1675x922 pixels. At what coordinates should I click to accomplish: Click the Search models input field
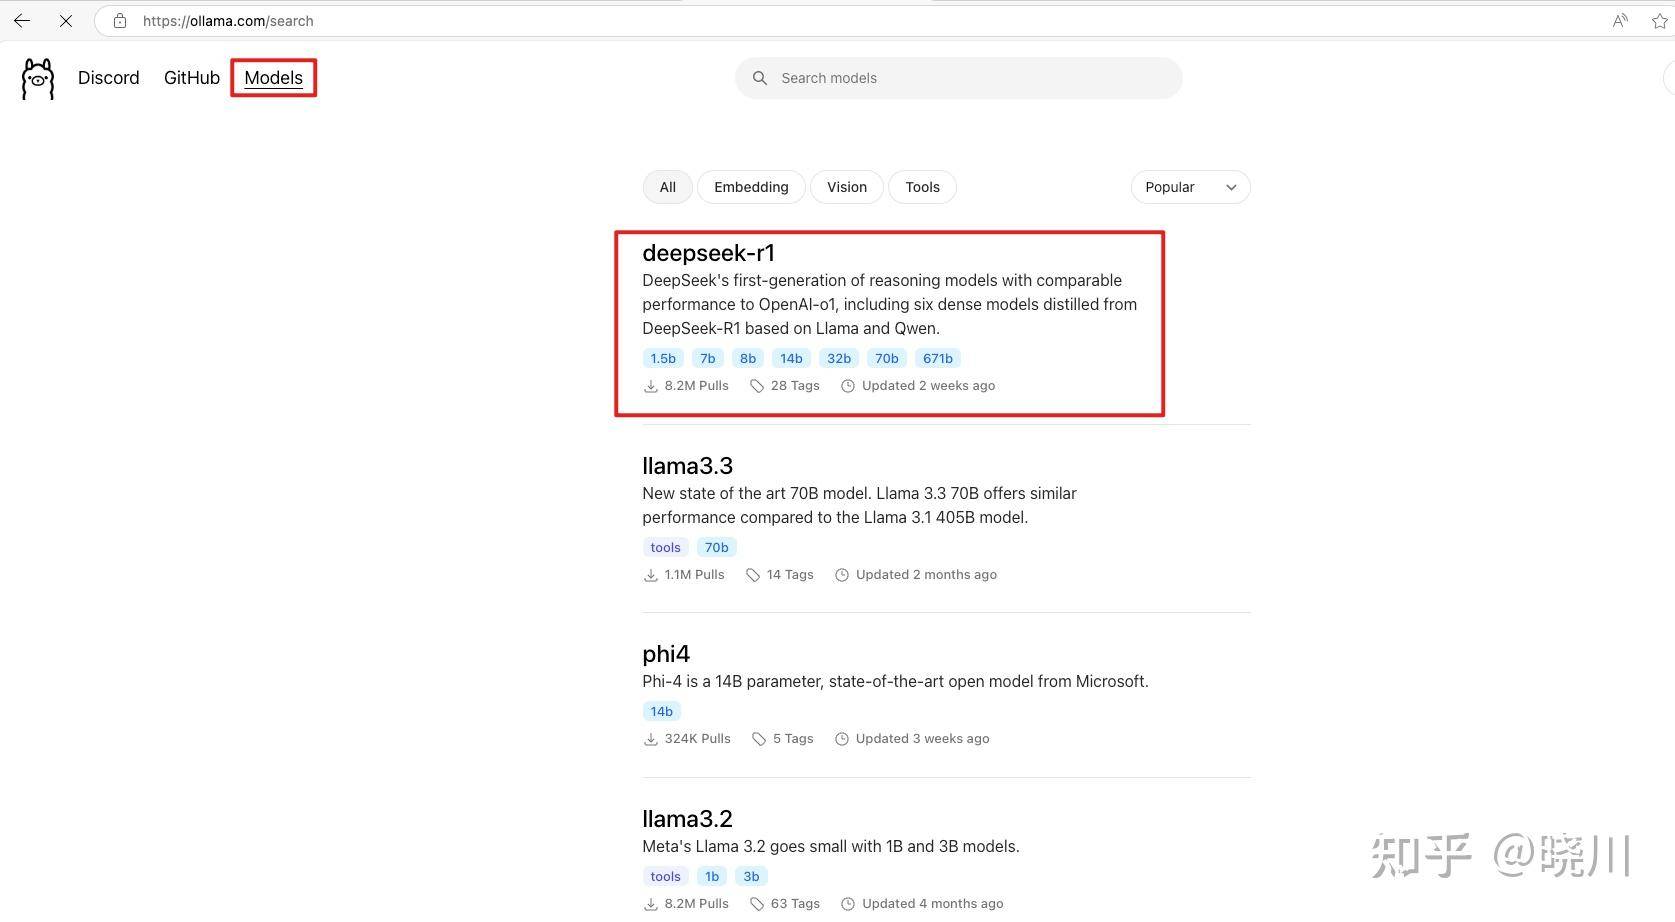(959, 78)
